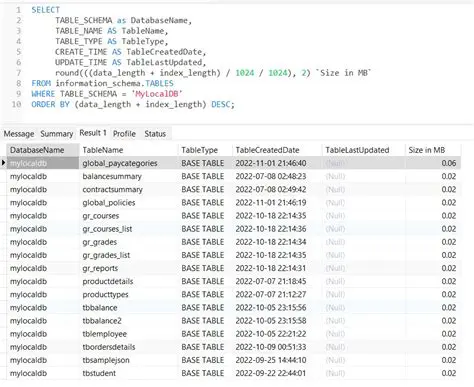Switch to the Status tab
The image size is (474, 387).
[x=155, y=134]
